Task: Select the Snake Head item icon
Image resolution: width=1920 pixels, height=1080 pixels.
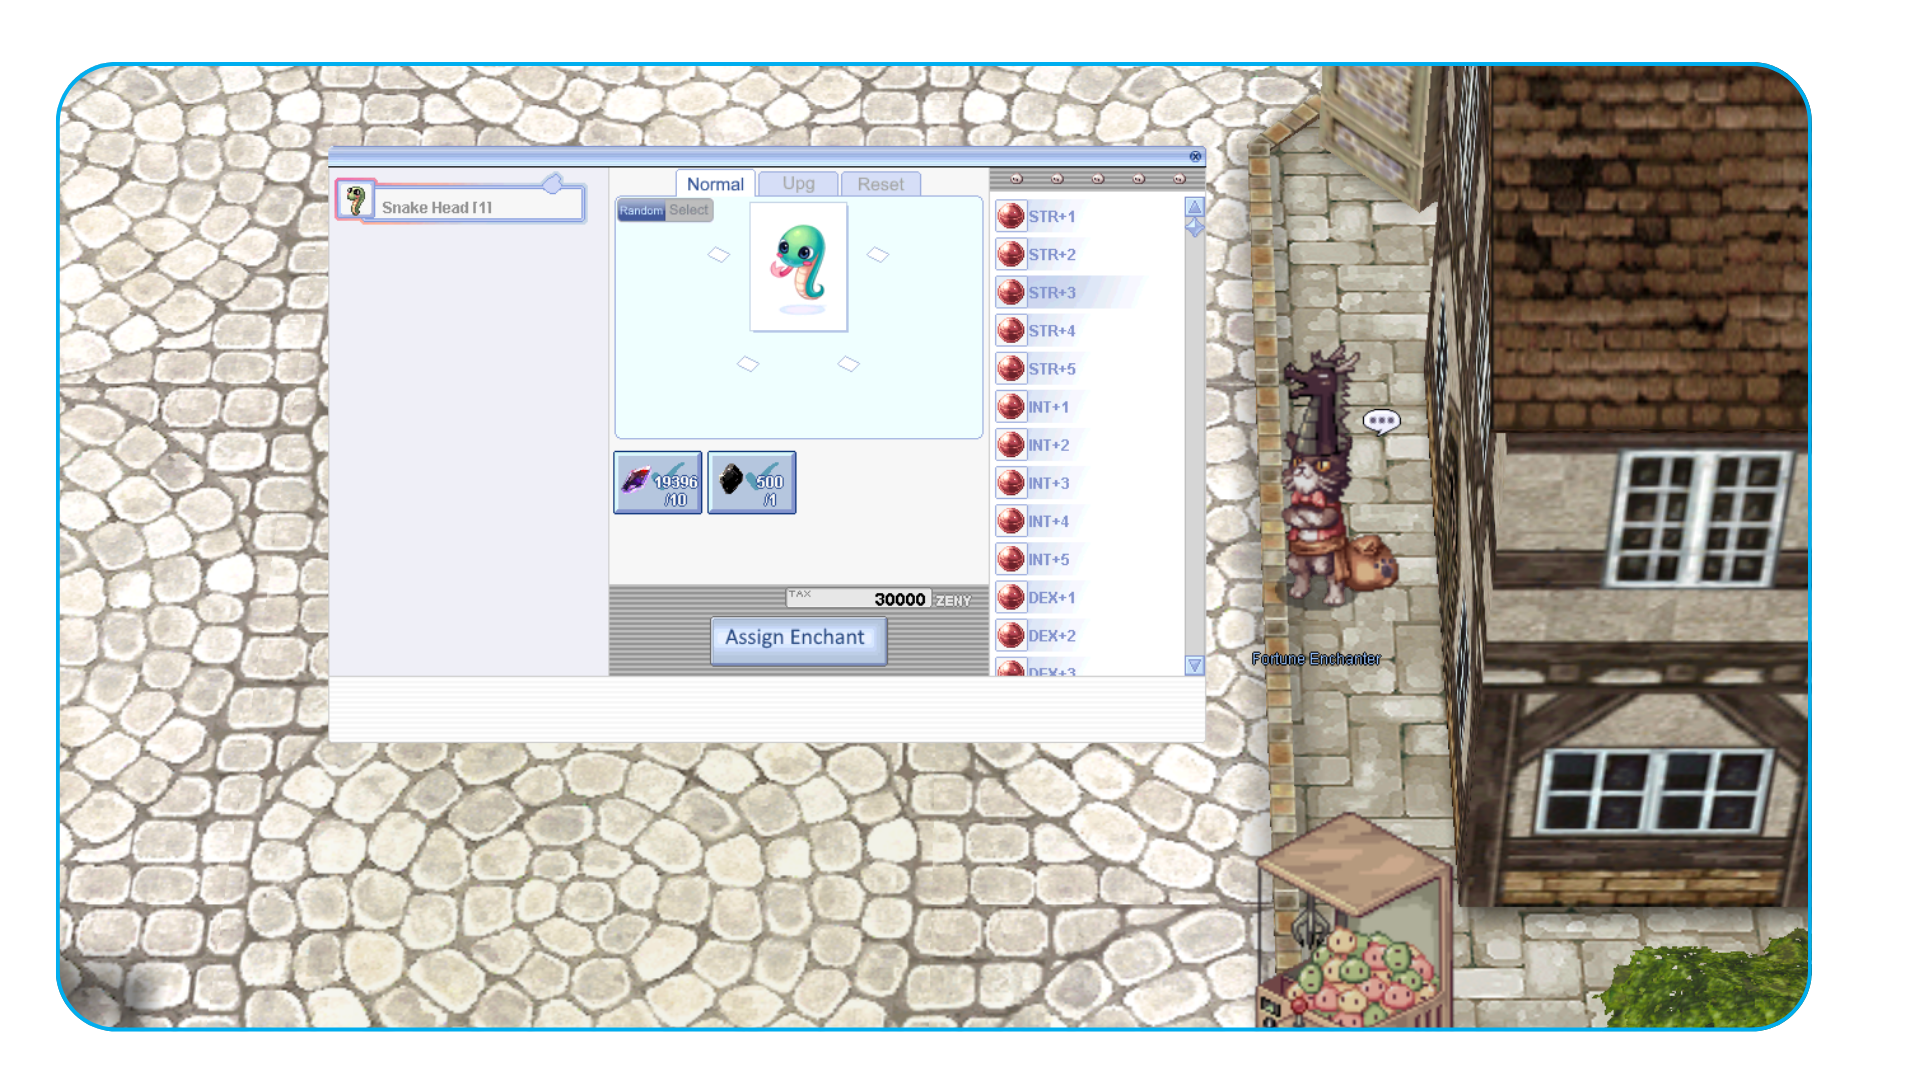Action: (355, 199)
